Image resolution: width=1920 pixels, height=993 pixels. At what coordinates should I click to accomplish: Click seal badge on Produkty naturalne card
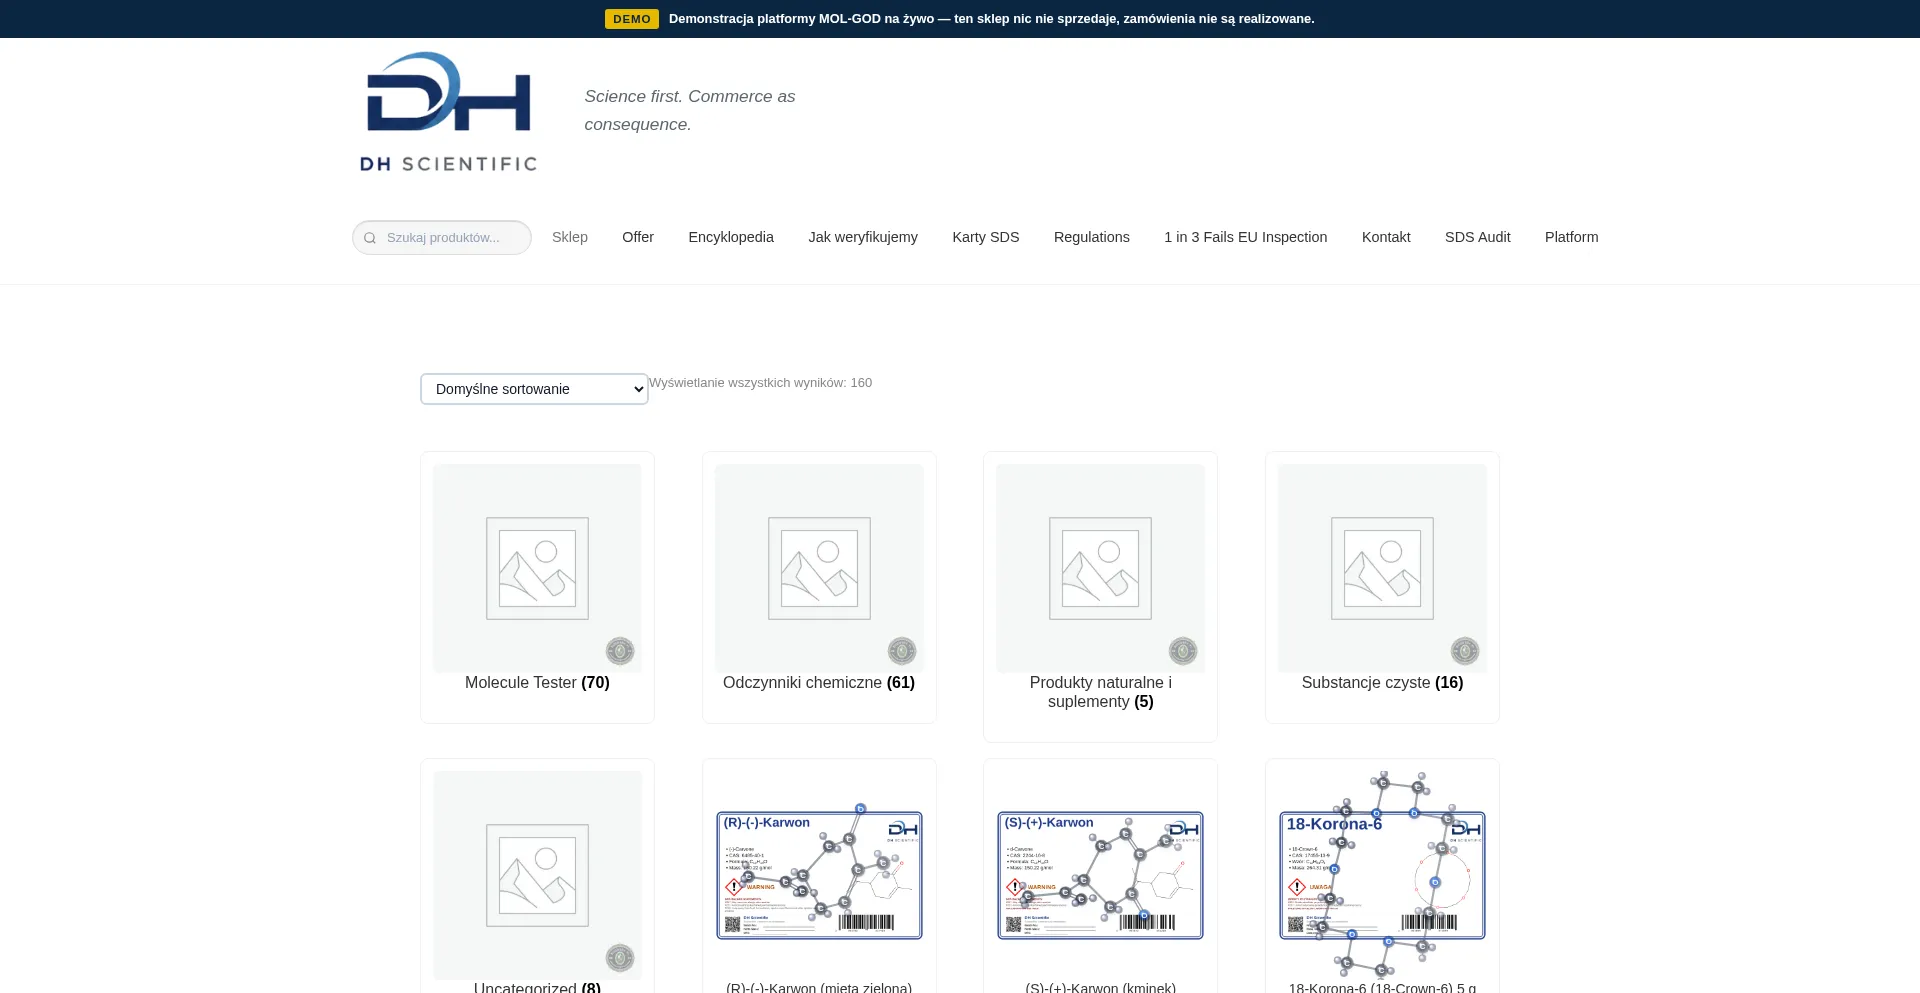pyautogui.click(x=1183, y=651)
